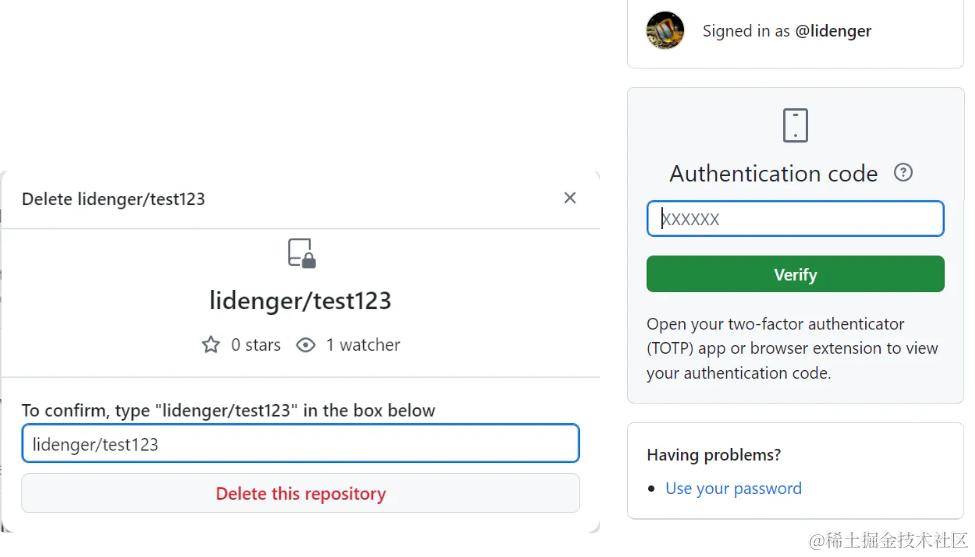Follow the Use your password link
Viewport: 975px width, 557px height.
[x=733, y=488]
